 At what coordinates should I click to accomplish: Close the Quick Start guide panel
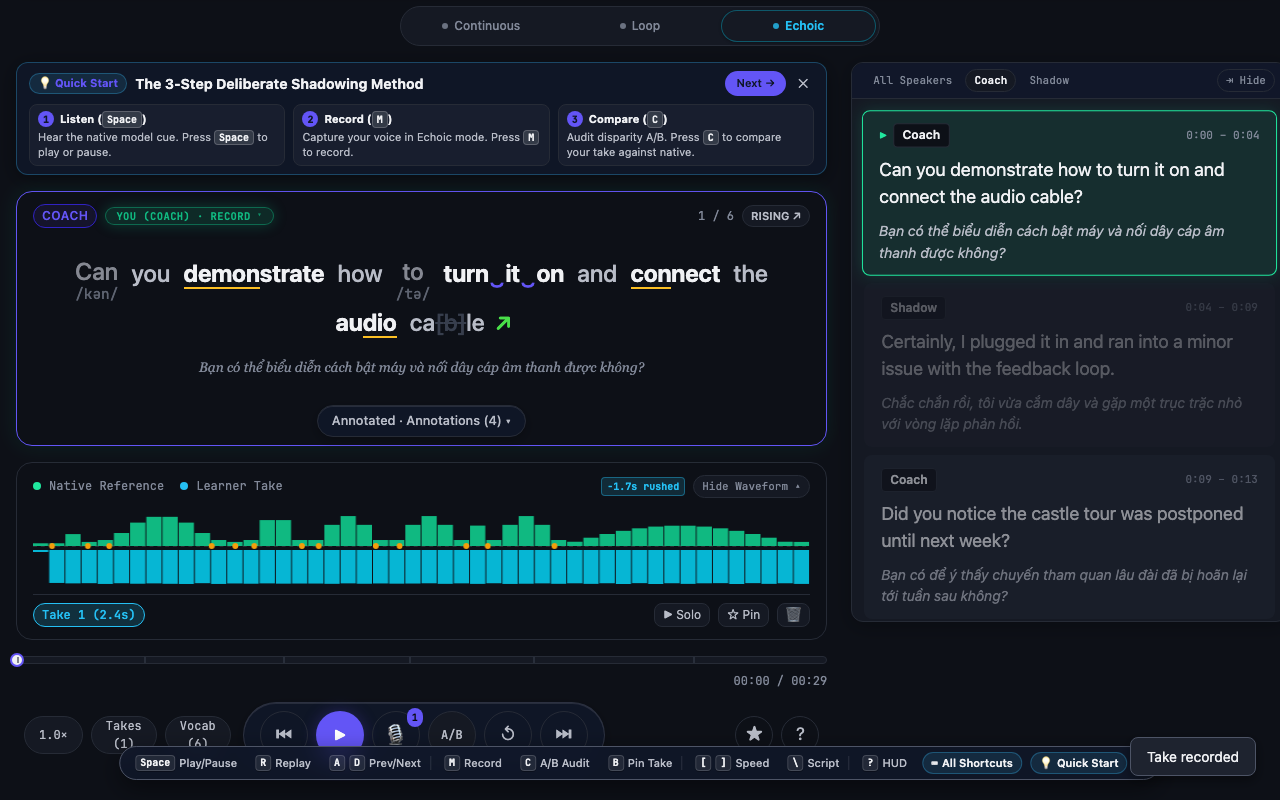click(803, 84)
